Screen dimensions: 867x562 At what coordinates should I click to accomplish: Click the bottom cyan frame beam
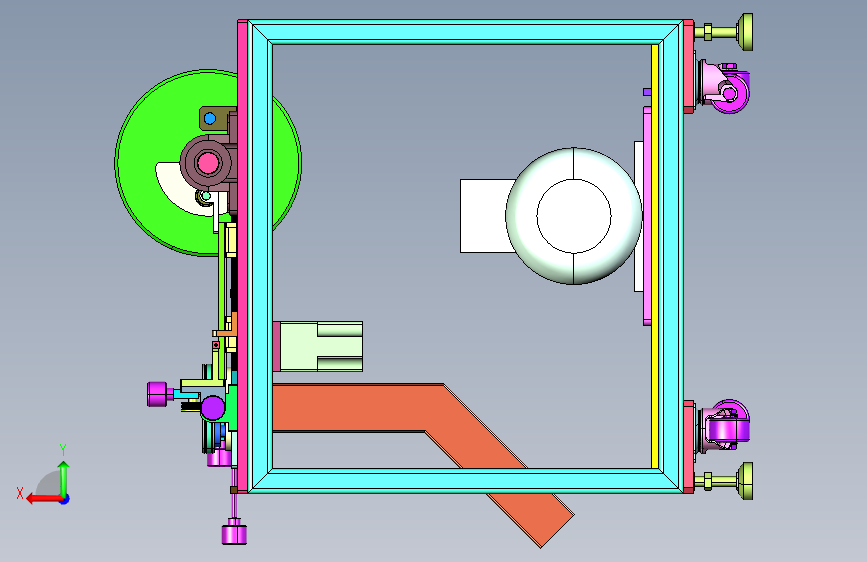pos(466,481)
